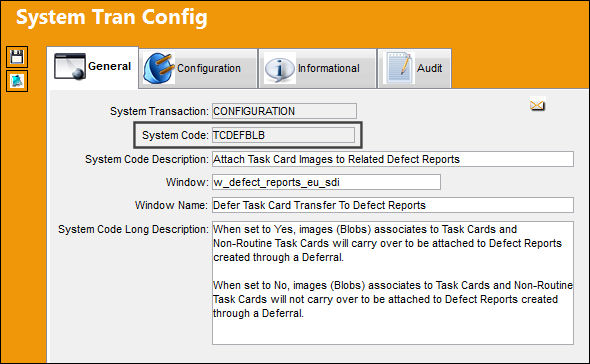Click the System Code Long Description text area
590x364 pixels.
click(393, 283)
